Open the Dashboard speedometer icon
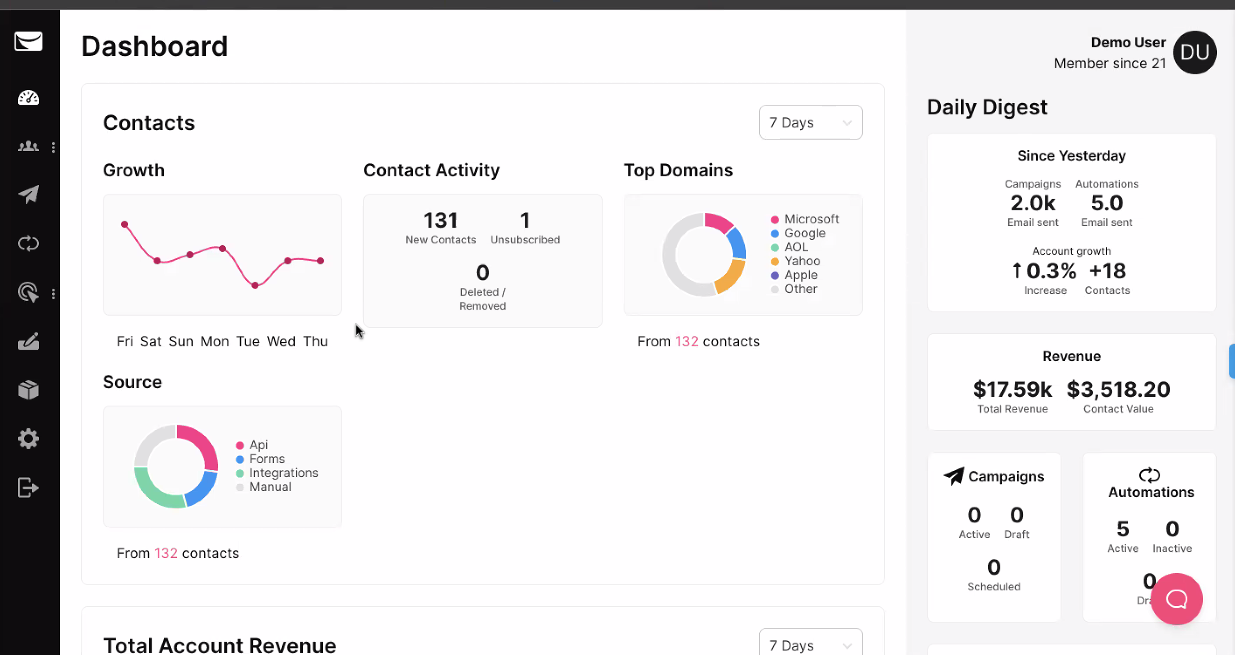The image size is (1235, 655). click(x=28, y=97)
